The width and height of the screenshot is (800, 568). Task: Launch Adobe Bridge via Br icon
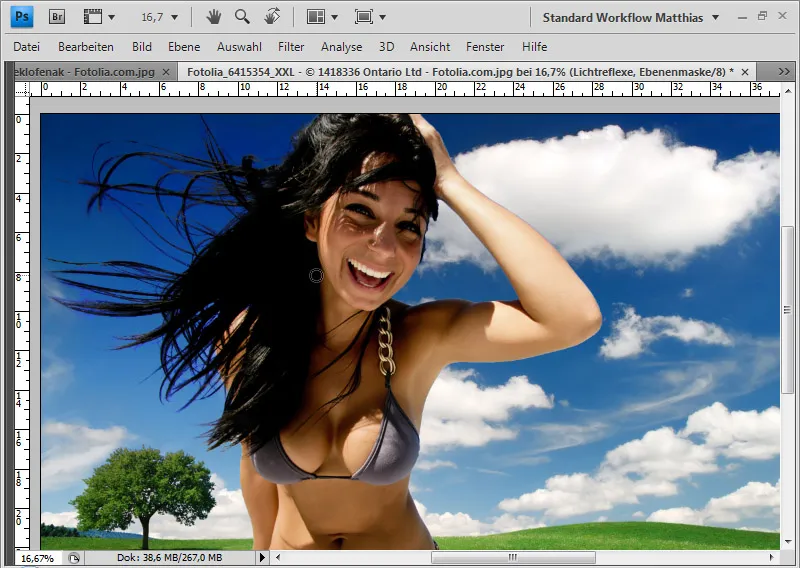coord(57,17)
